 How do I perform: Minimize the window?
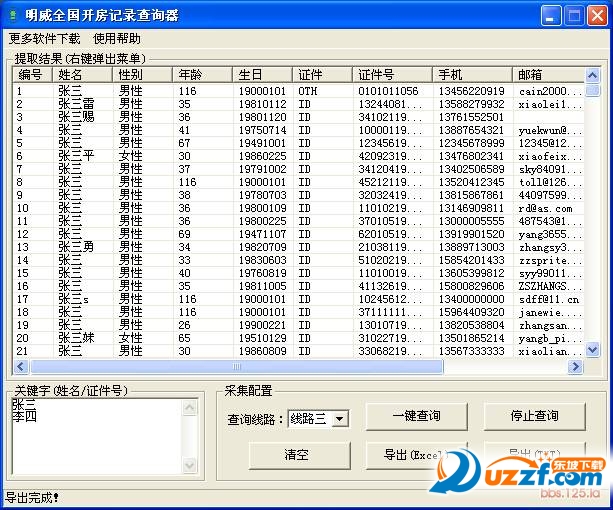pyautogui.click(x=551, y=16)
